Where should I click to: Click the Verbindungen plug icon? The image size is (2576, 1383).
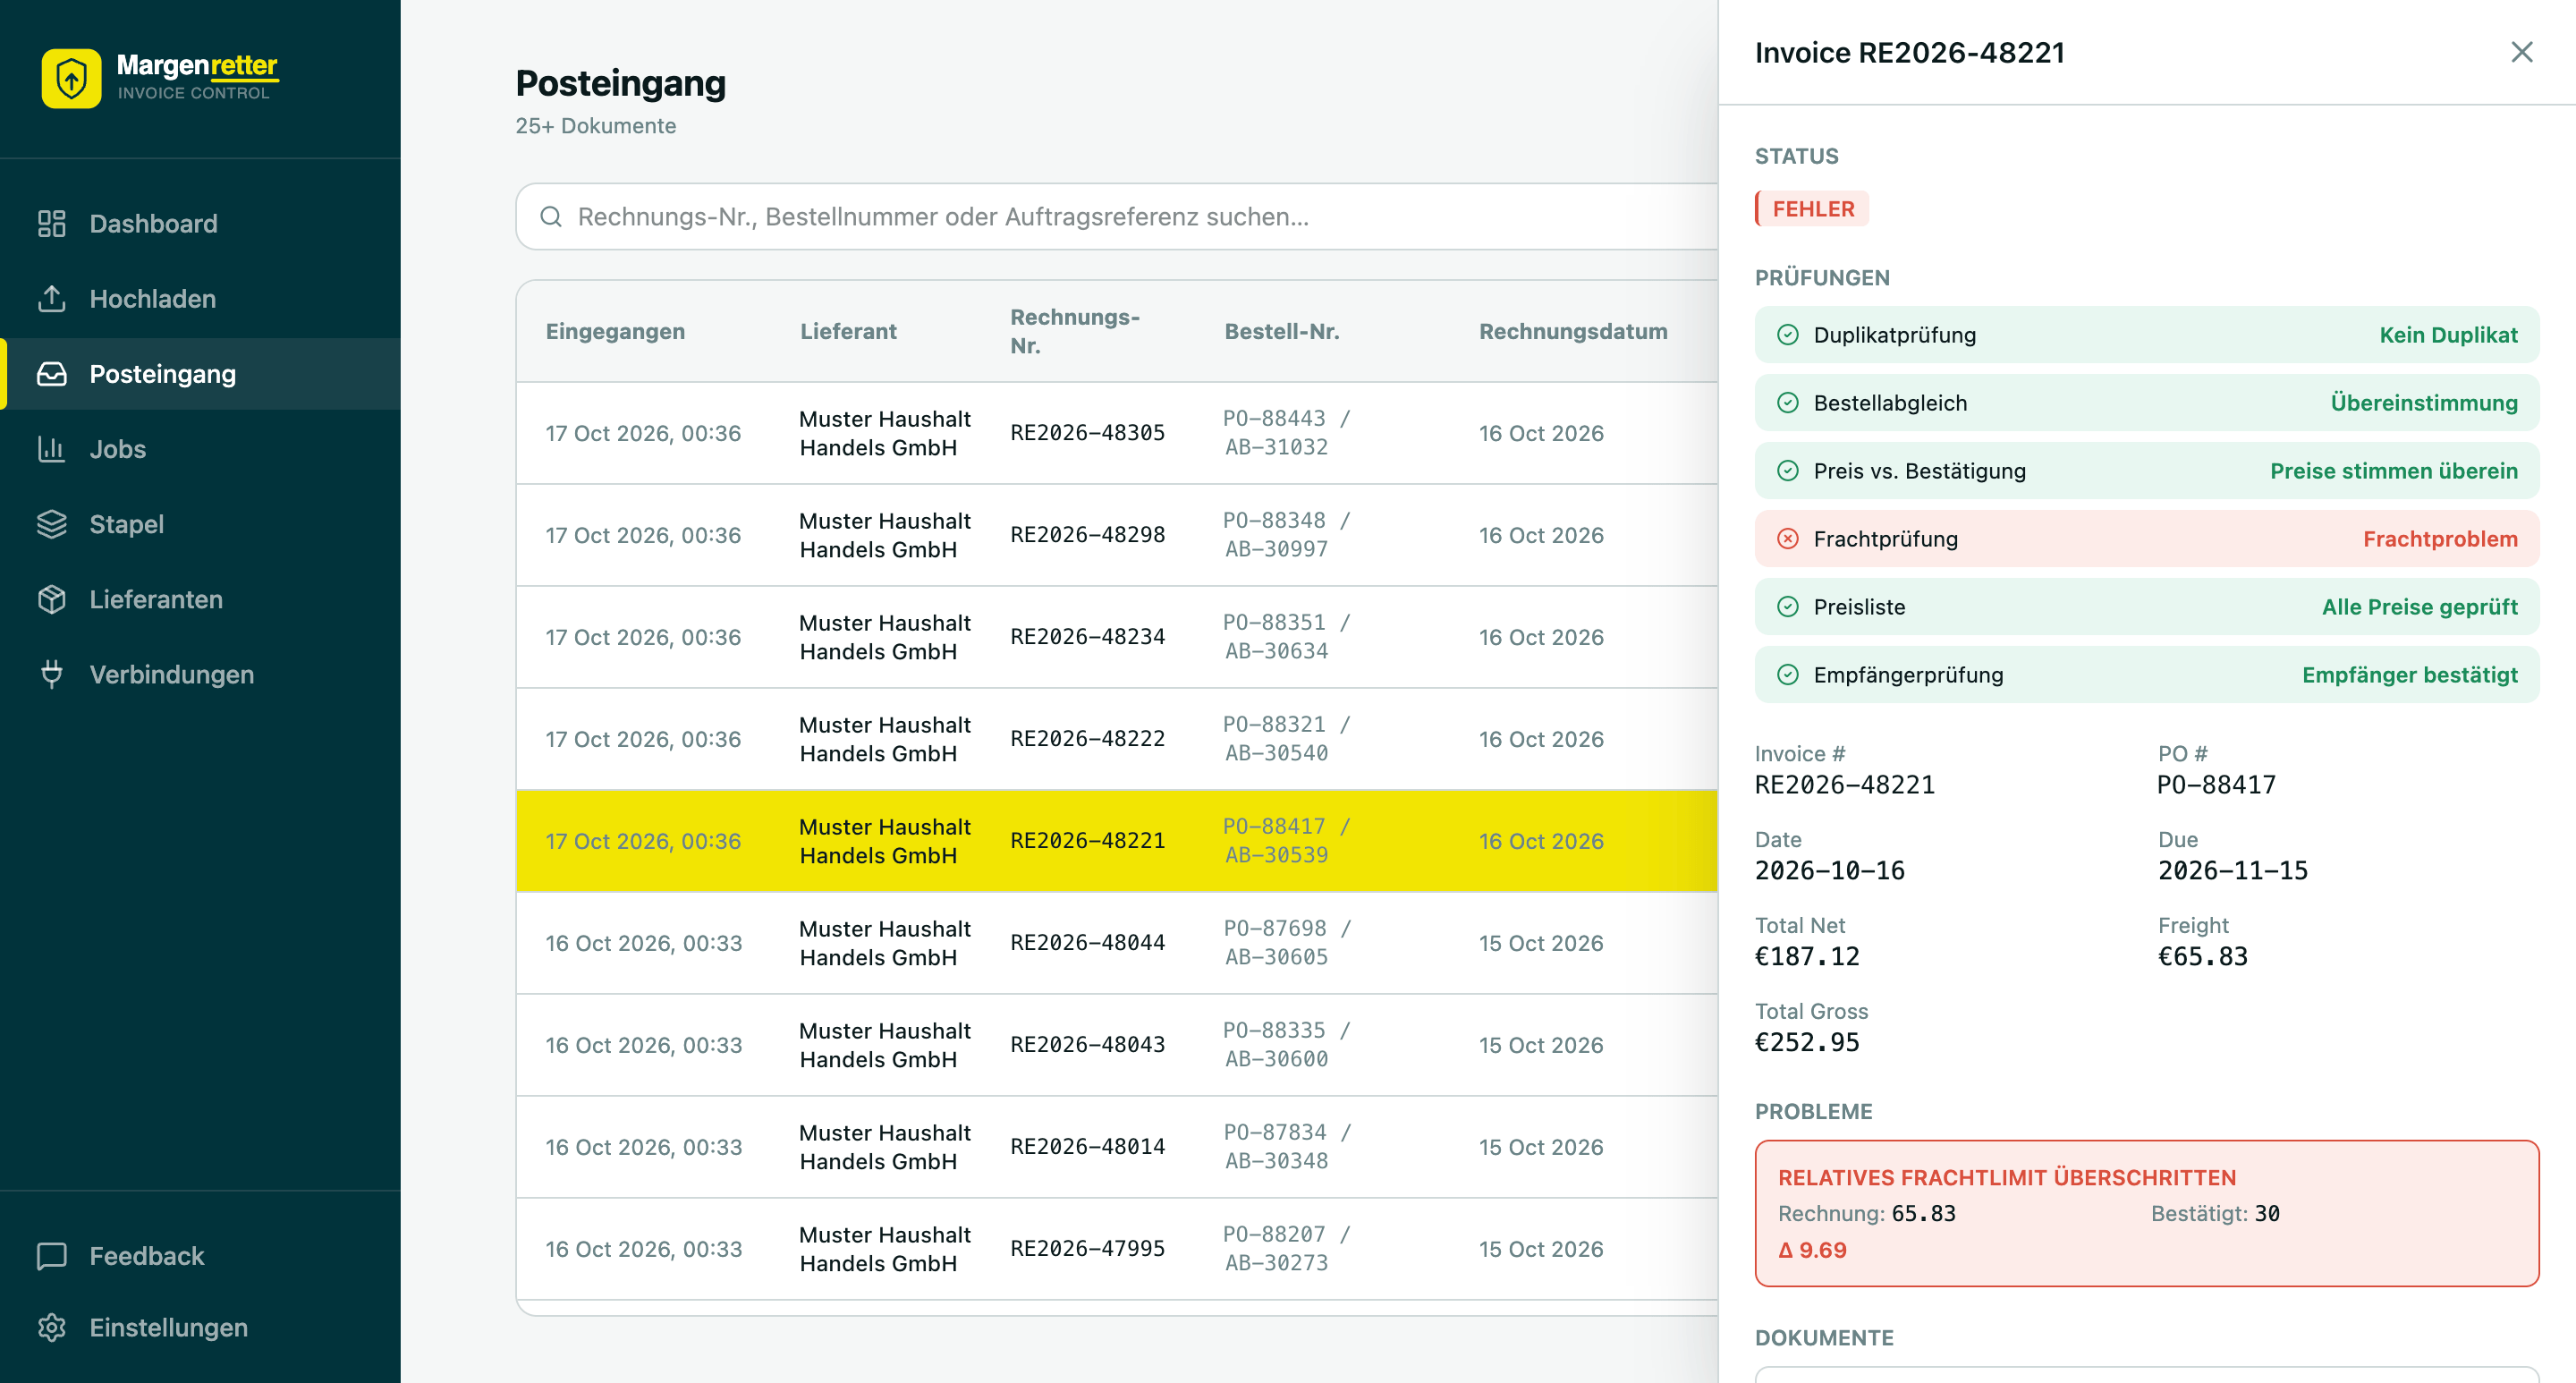coord(52,673)
